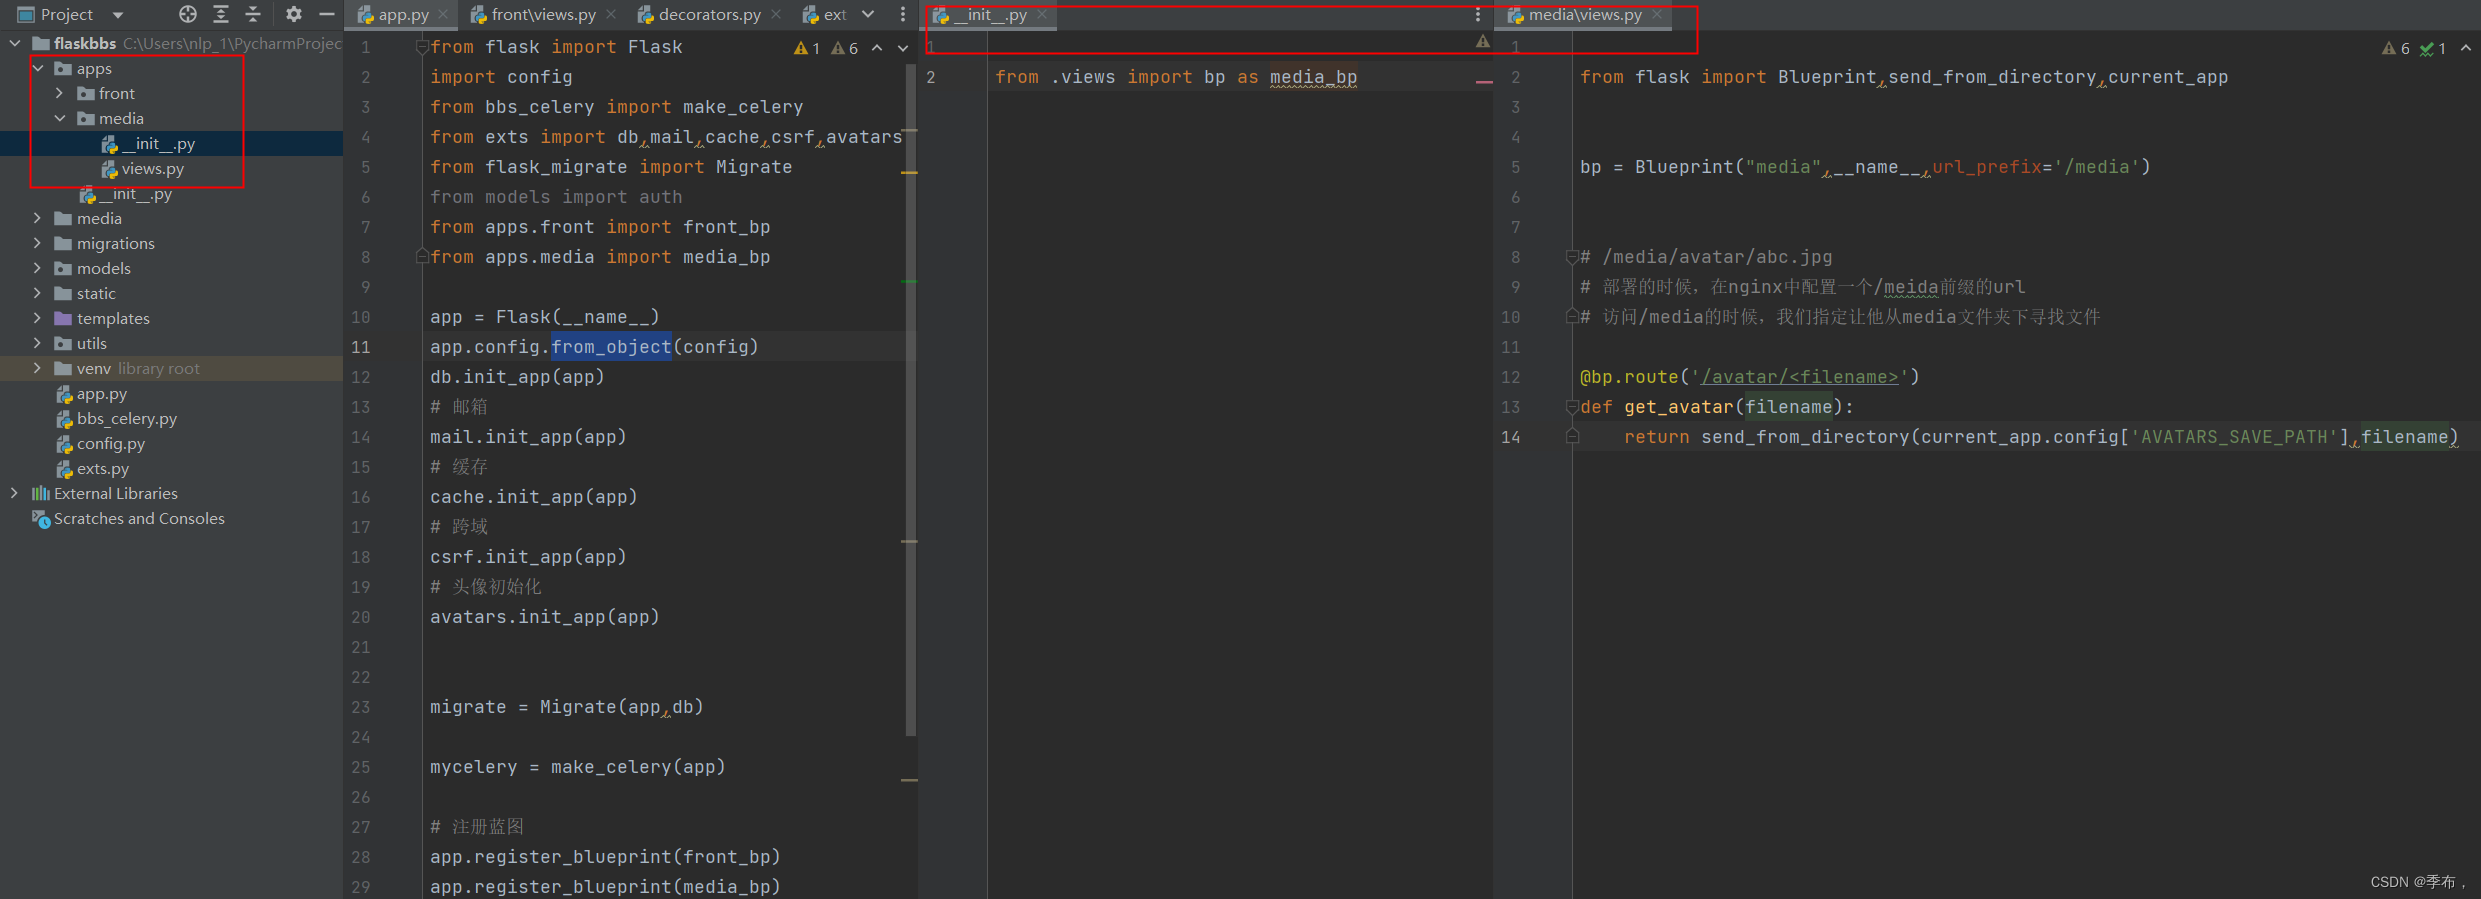Screen dimensions: 2481x899
Task: Go to next highlighted error in app.py
Action: 903,48
